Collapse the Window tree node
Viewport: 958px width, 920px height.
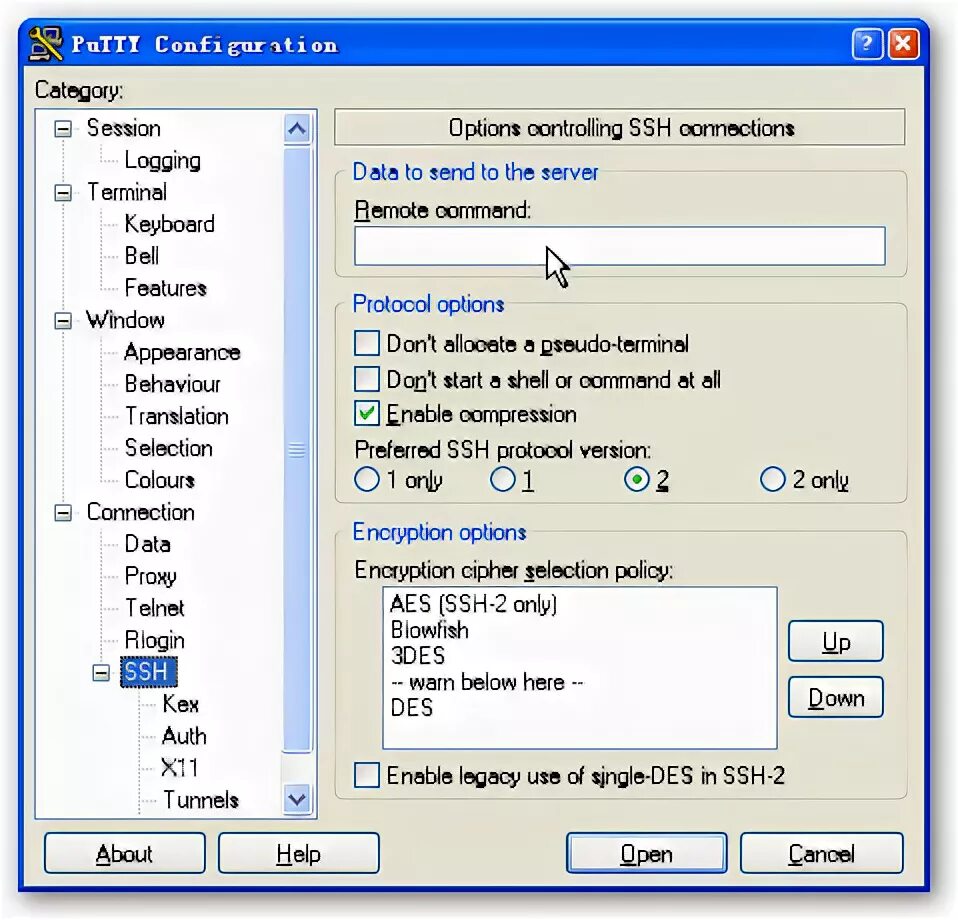[63, 321]
